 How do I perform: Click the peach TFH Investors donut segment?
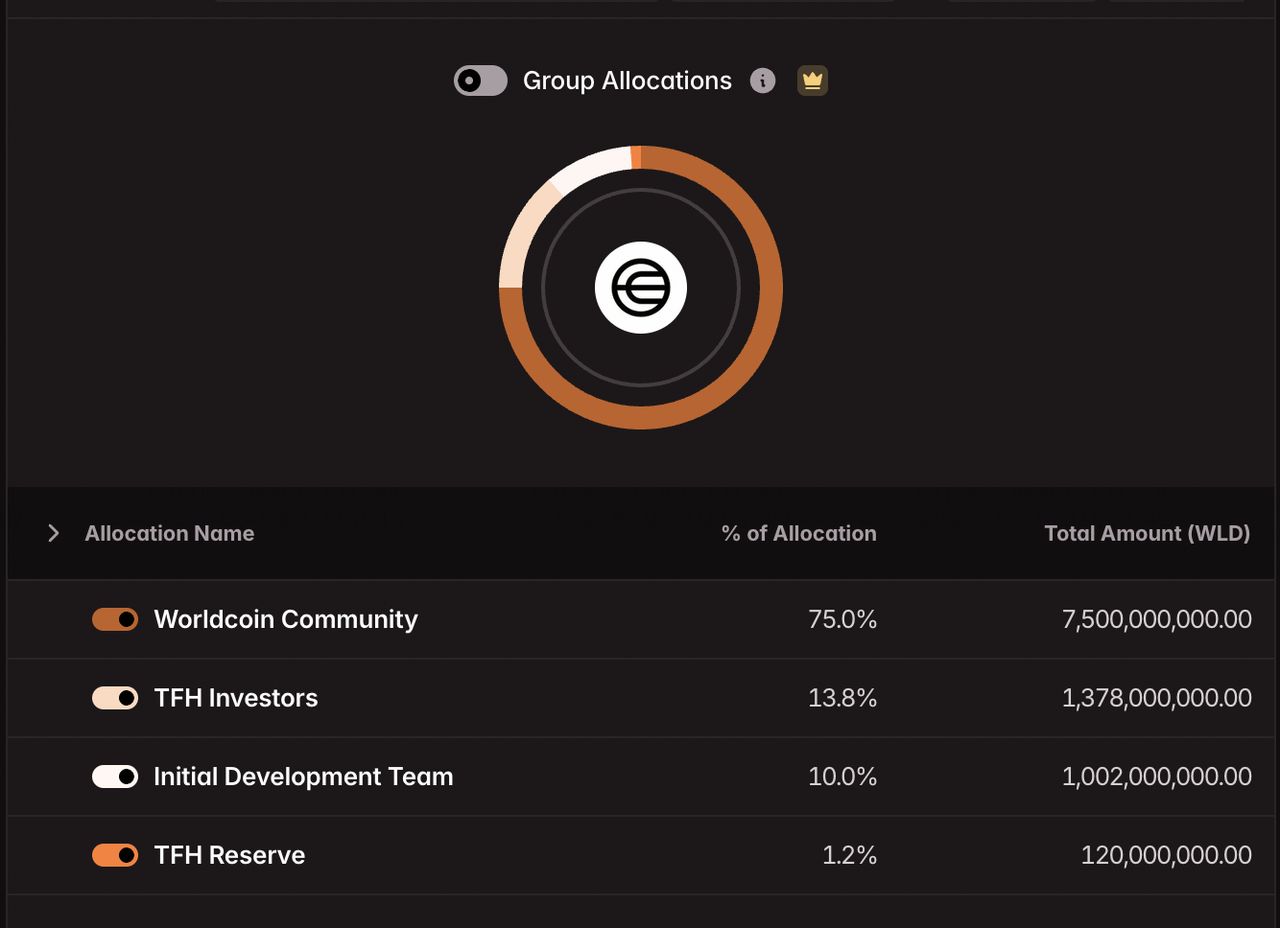[x=520, y=235]
